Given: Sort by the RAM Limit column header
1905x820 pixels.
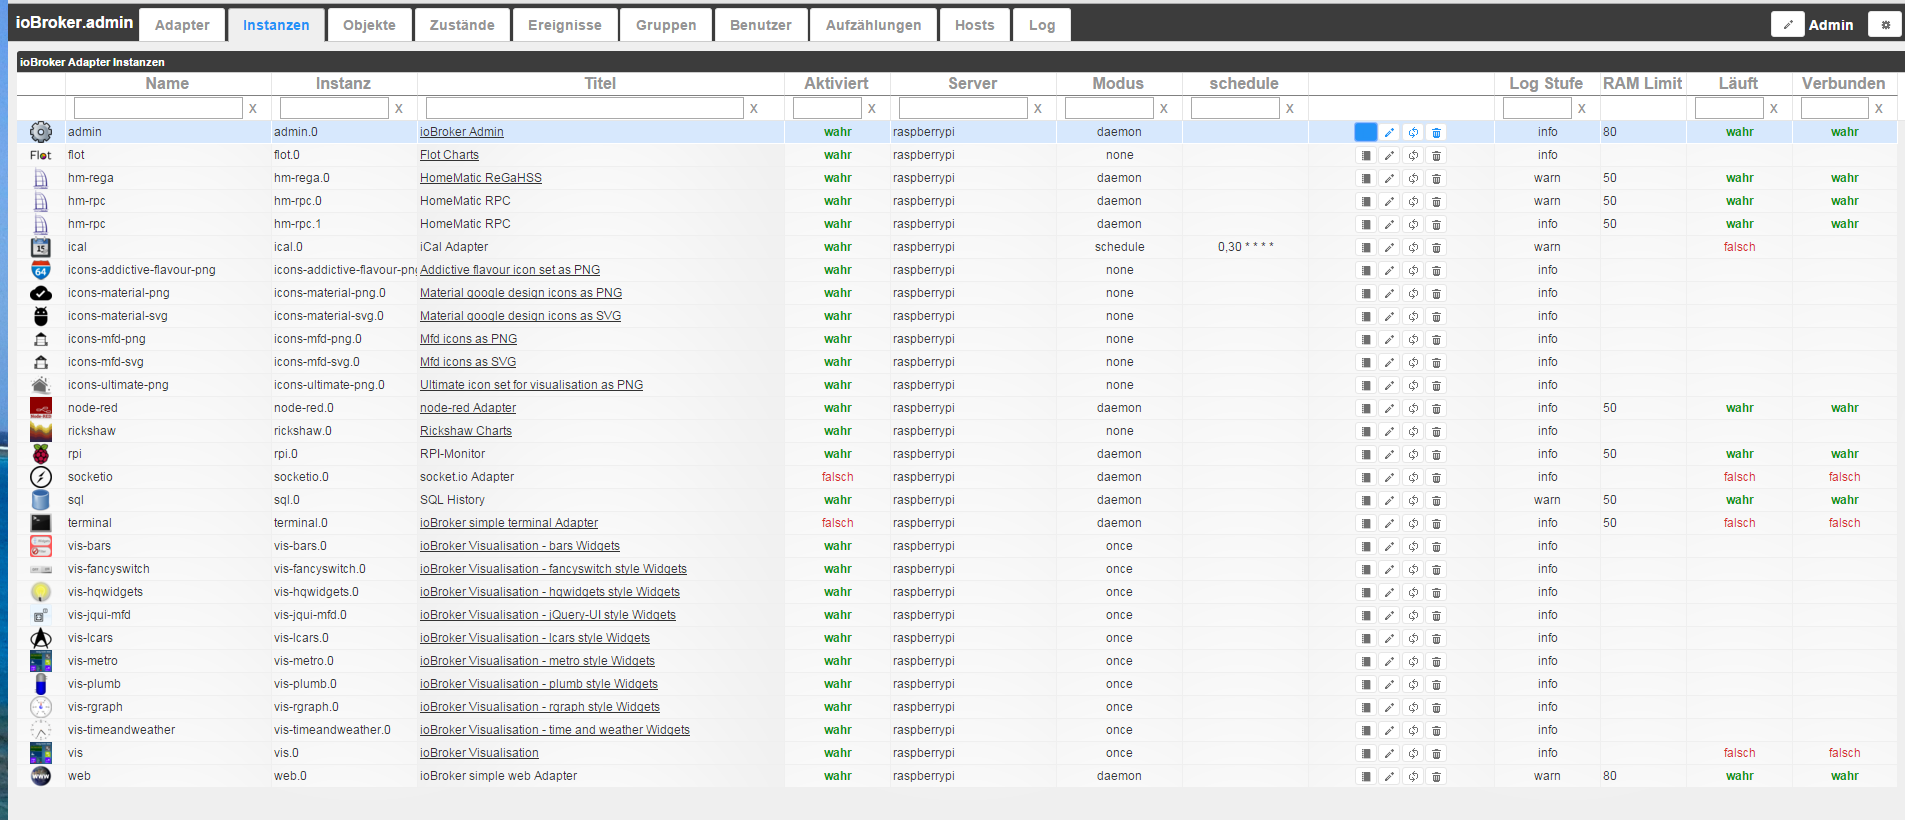Looking at the screenshot, I should tap(1643, 84).
